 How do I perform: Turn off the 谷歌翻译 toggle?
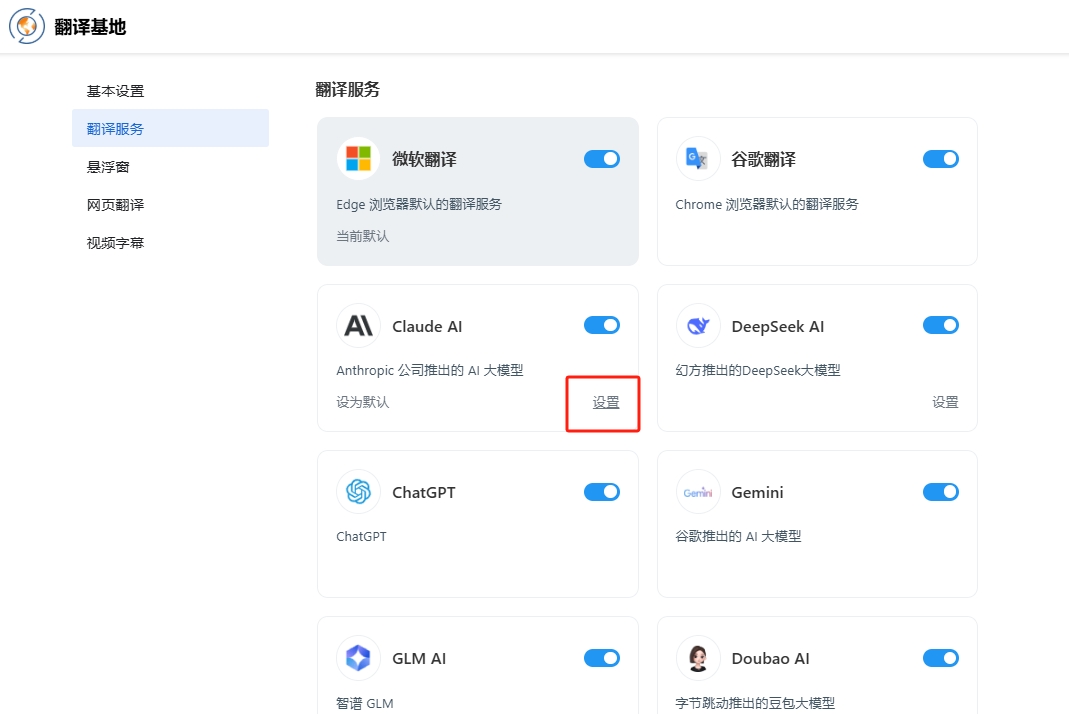pyautogui.click(x=941, y=159)
